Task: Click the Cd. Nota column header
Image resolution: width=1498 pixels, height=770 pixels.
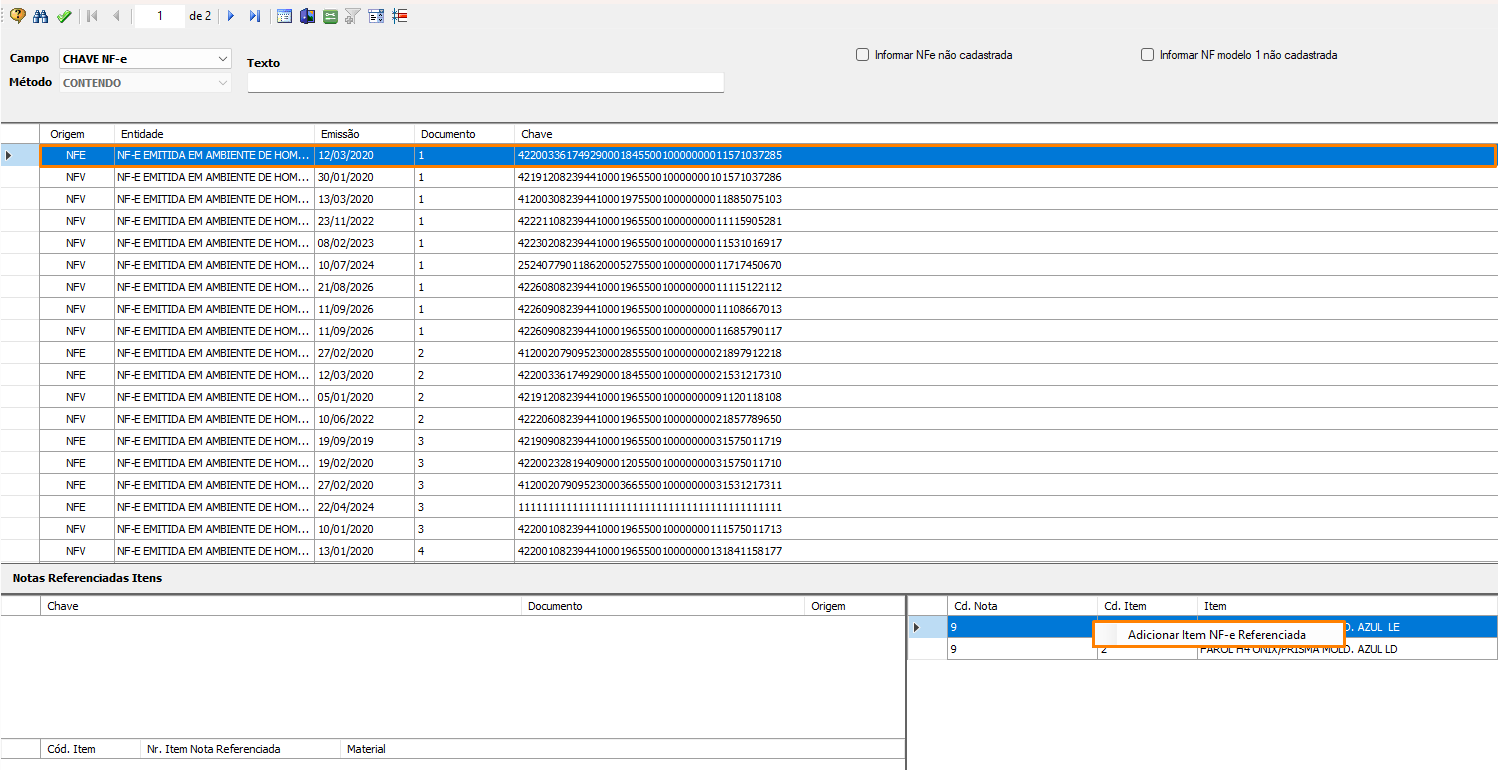Action: [1022, 606]
